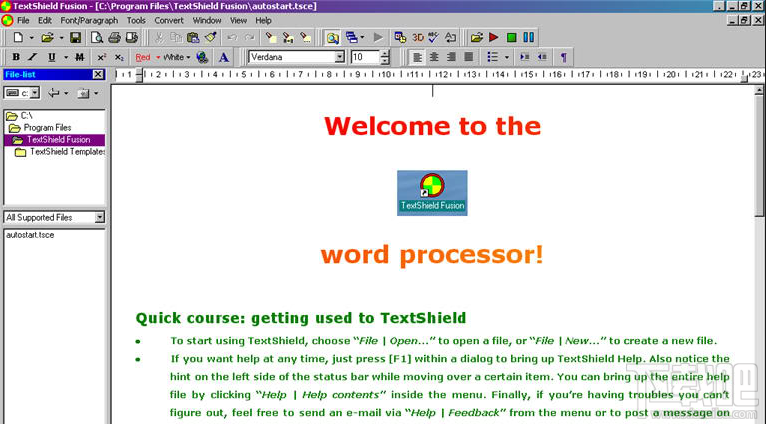Click the open folder icon beside play button
The height and width of the screenshot is (424, 766).
pos(476,38)
